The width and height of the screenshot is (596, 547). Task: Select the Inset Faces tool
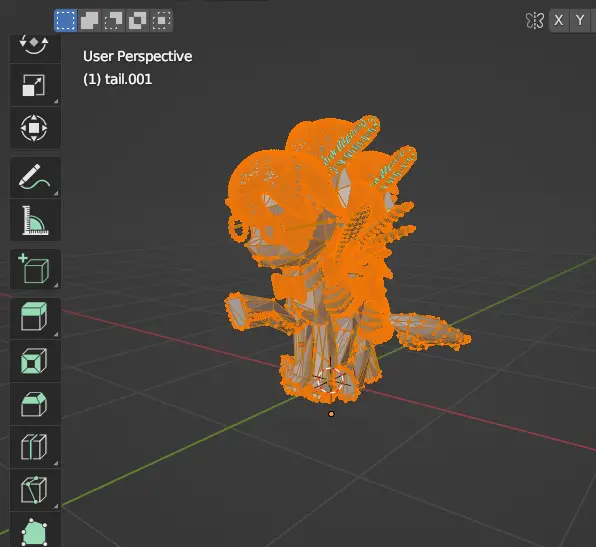coord(35,361)
